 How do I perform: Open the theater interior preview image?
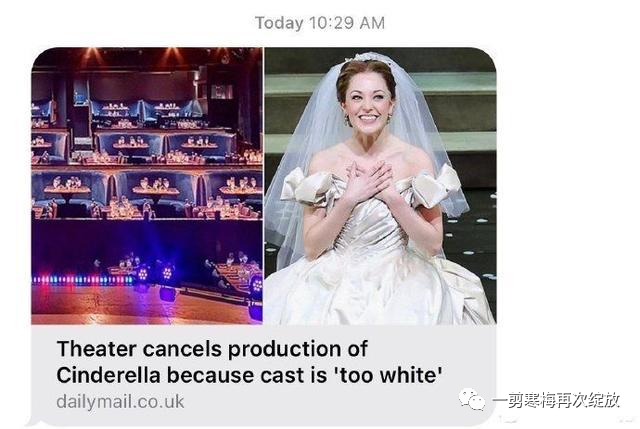point(147,186)
